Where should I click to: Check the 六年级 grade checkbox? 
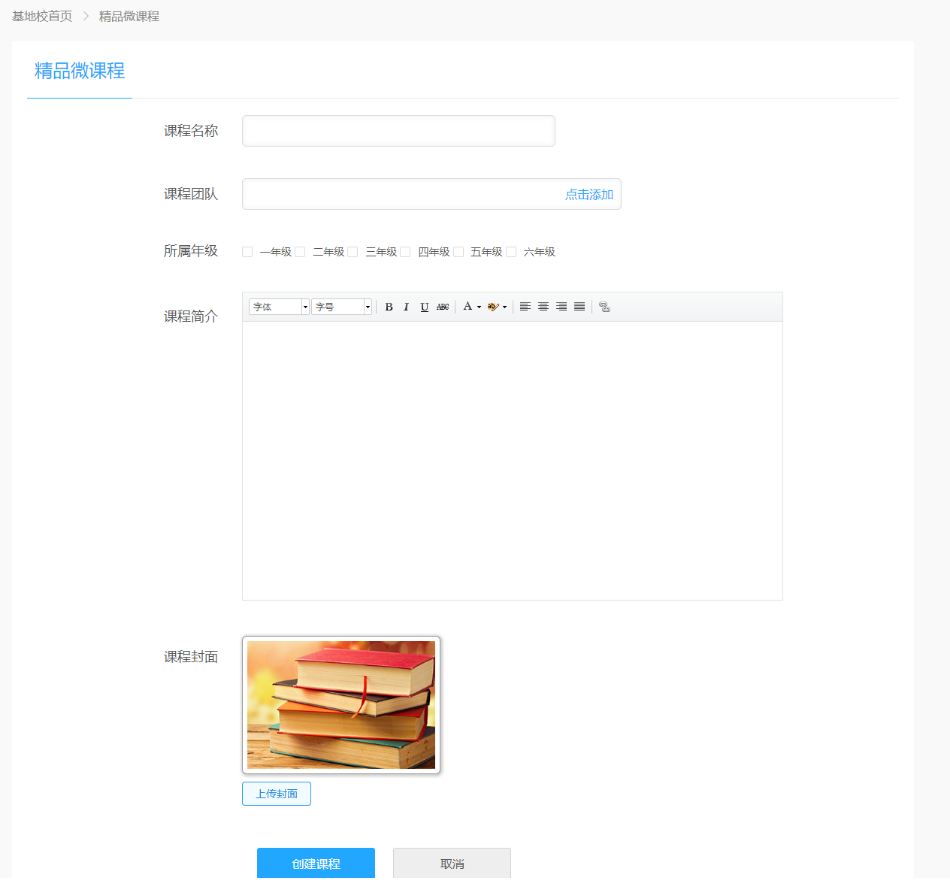511,252
